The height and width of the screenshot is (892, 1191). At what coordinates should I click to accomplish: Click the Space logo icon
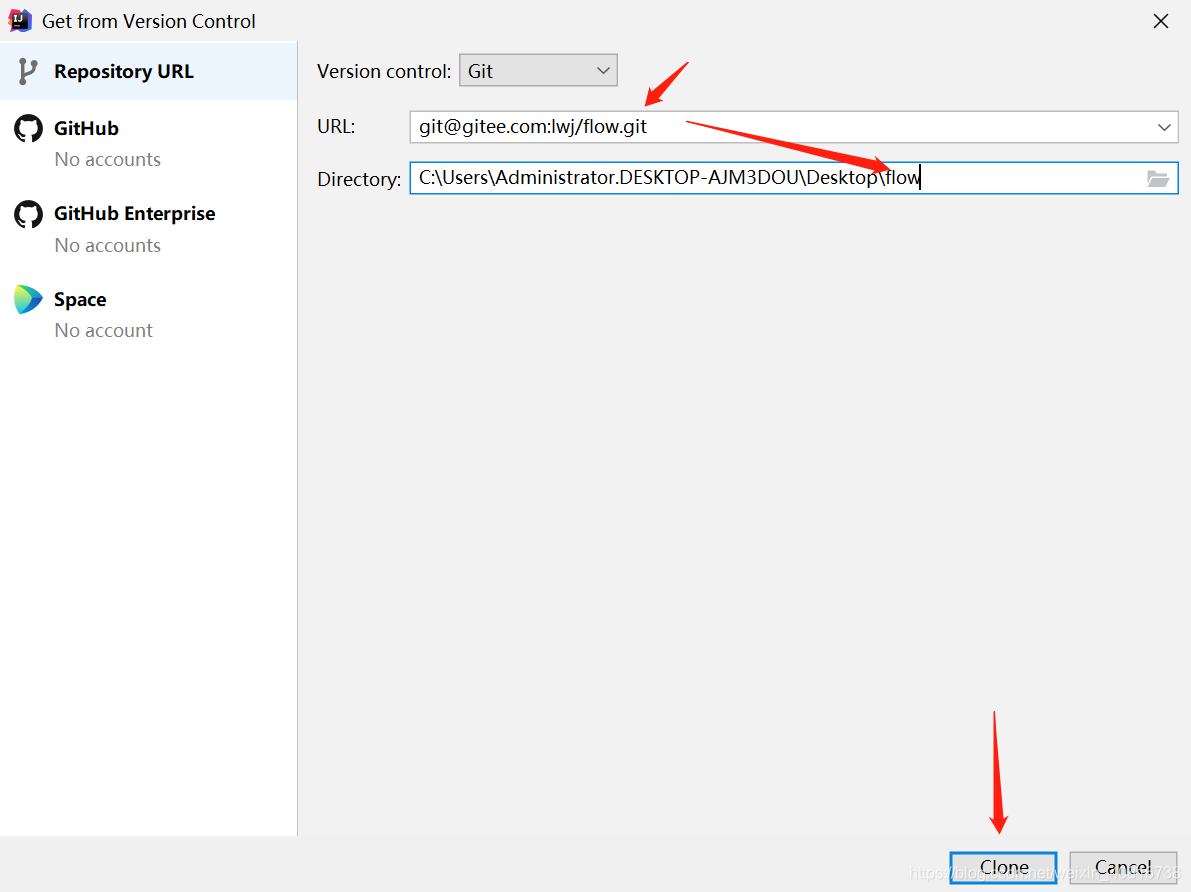tap(28, 299)
